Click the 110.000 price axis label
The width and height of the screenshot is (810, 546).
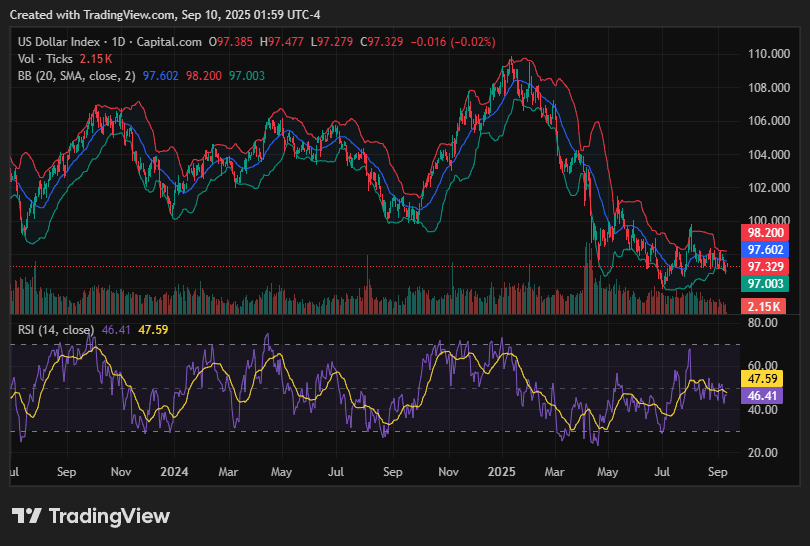(x=769, y=54)
